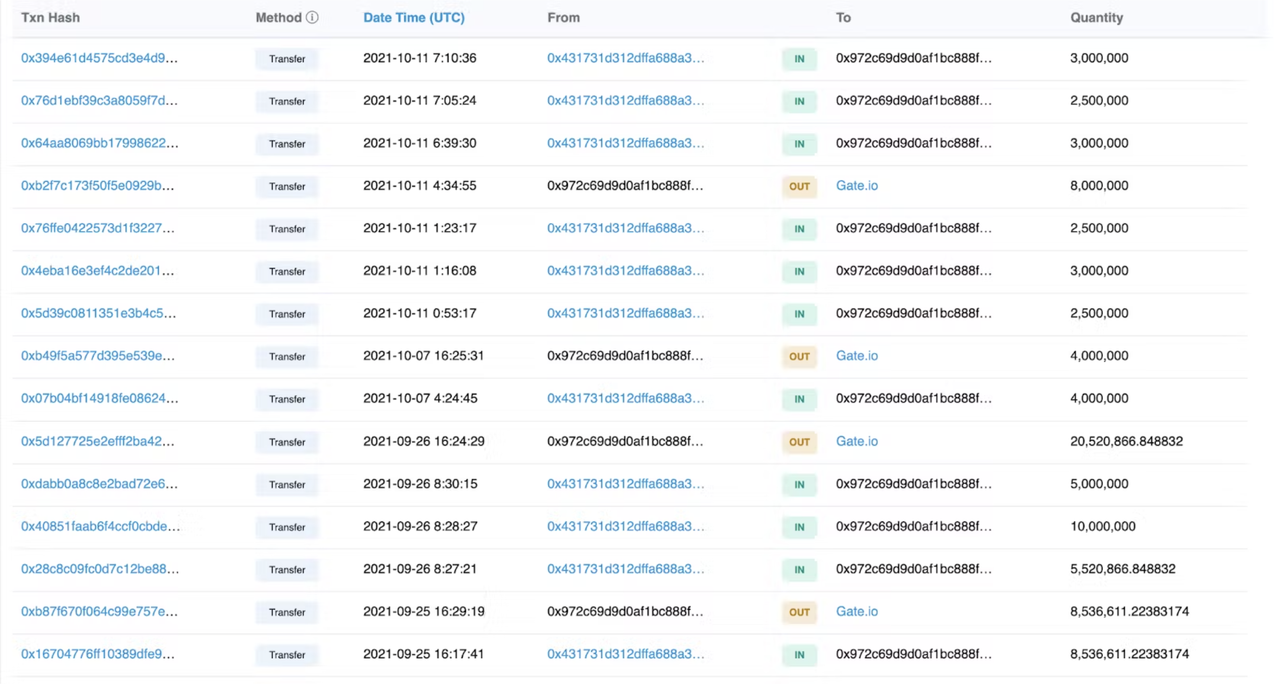
Task: Open transaction 0x5d39c0811351e3b4c5
Action: [99, 313]
